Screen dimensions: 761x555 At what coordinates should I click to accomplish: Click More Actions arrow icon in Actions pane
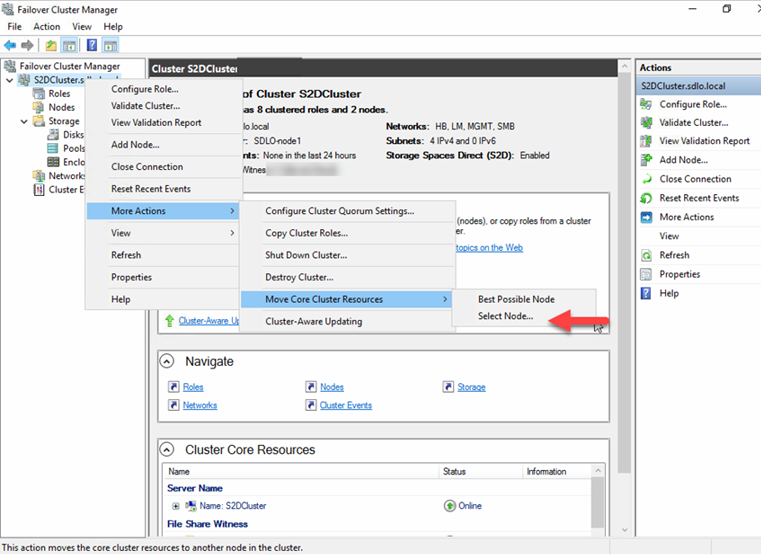[x=646, y=217]
